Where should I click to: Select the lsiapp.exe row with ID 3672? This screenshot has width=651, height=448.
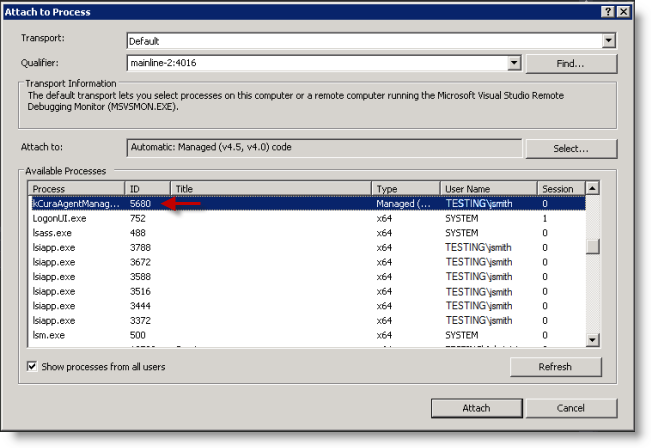click(308, 262)
